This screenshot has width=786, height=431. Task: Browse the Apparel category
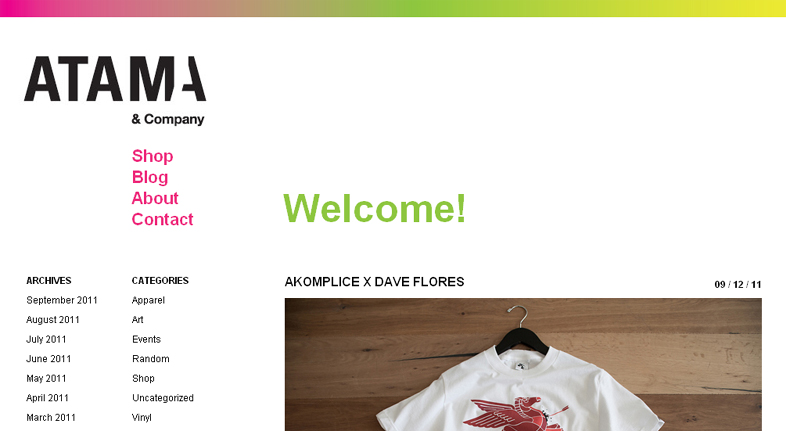148,300
